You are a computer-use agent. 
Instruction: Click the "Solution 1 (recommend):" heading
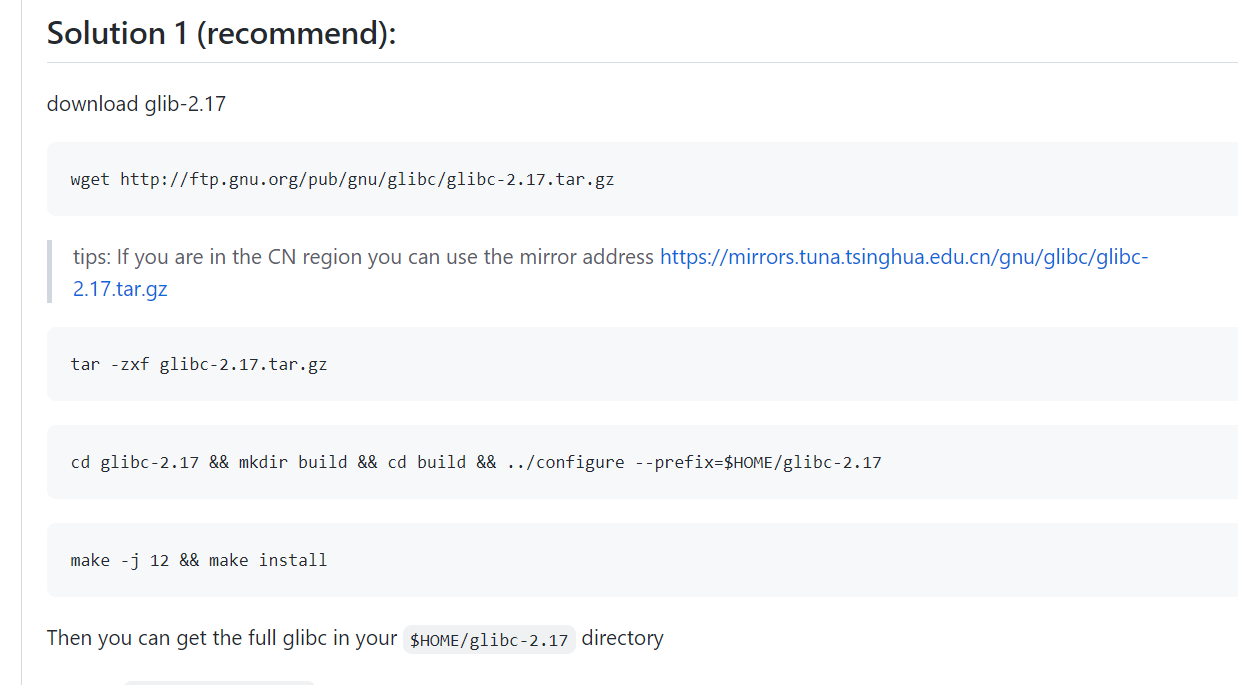tap(221, 33)
